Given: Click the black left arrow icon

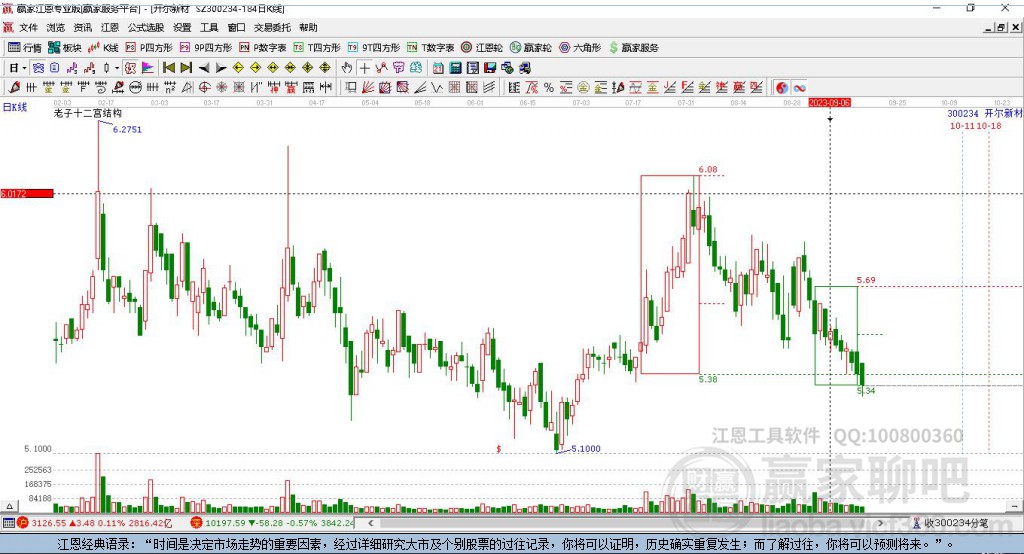Looking at the screenshot, I should click(x=204, y=68).
